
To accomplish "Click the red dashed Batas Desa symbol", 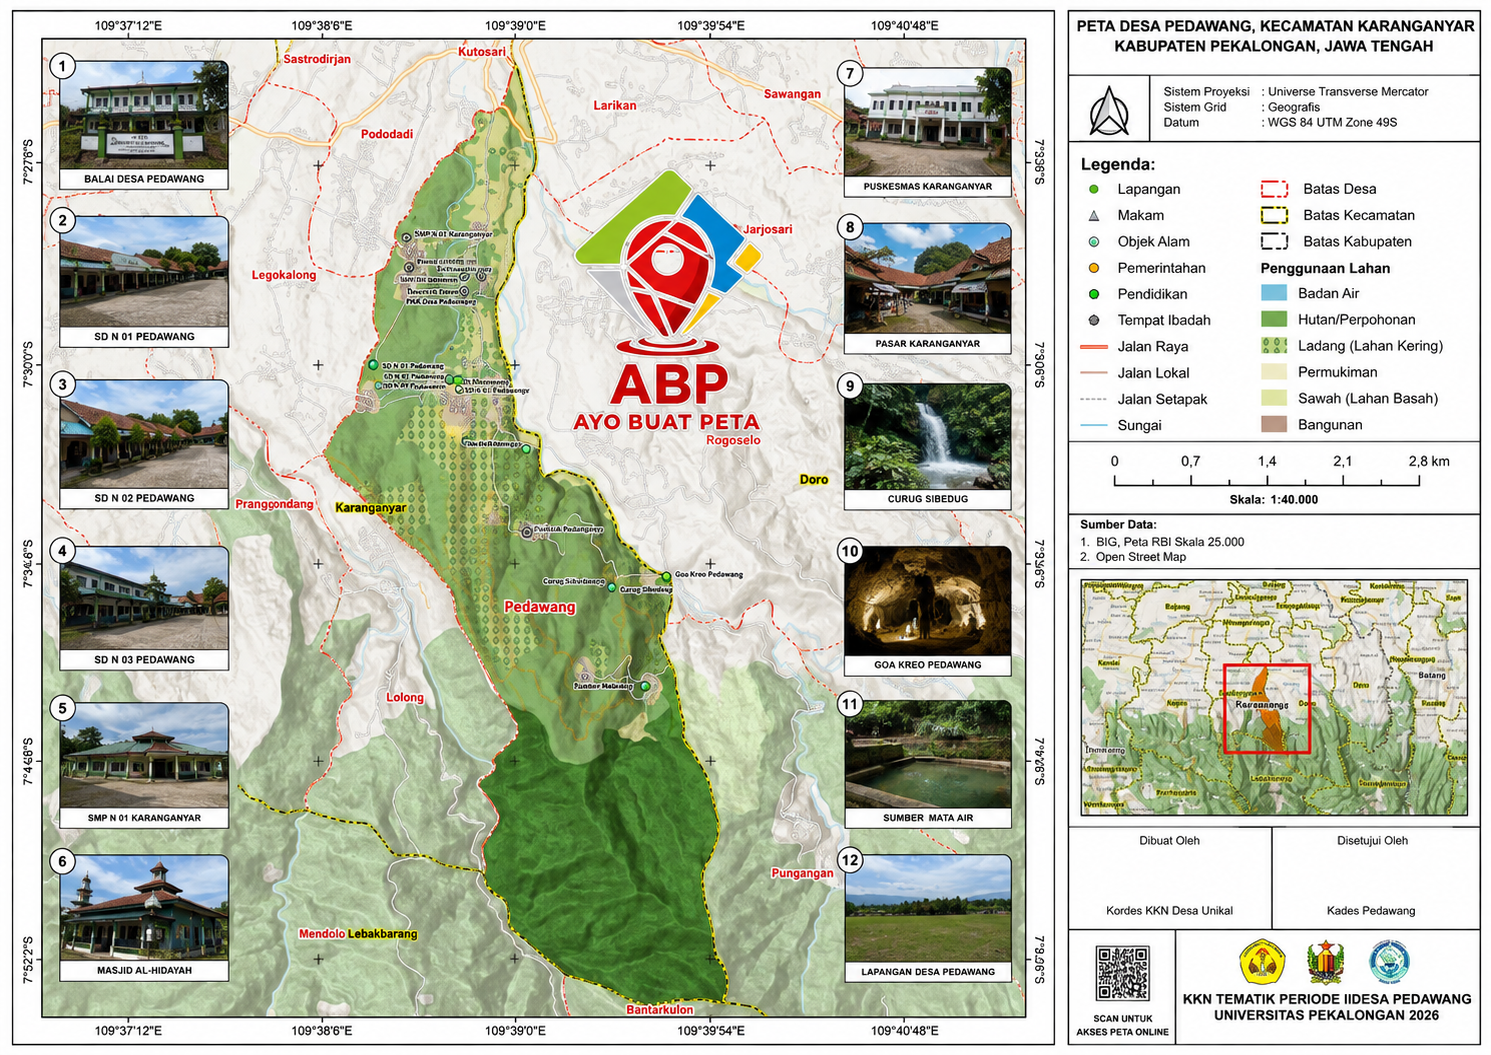I will coord(1274,189).
